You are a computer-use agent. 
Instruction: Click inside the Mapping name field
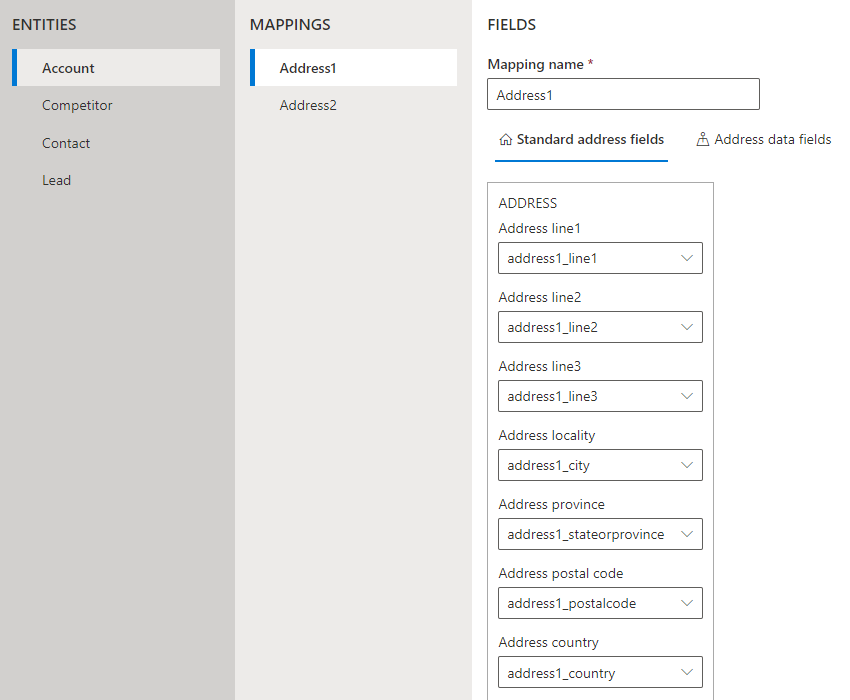point(623,94)
